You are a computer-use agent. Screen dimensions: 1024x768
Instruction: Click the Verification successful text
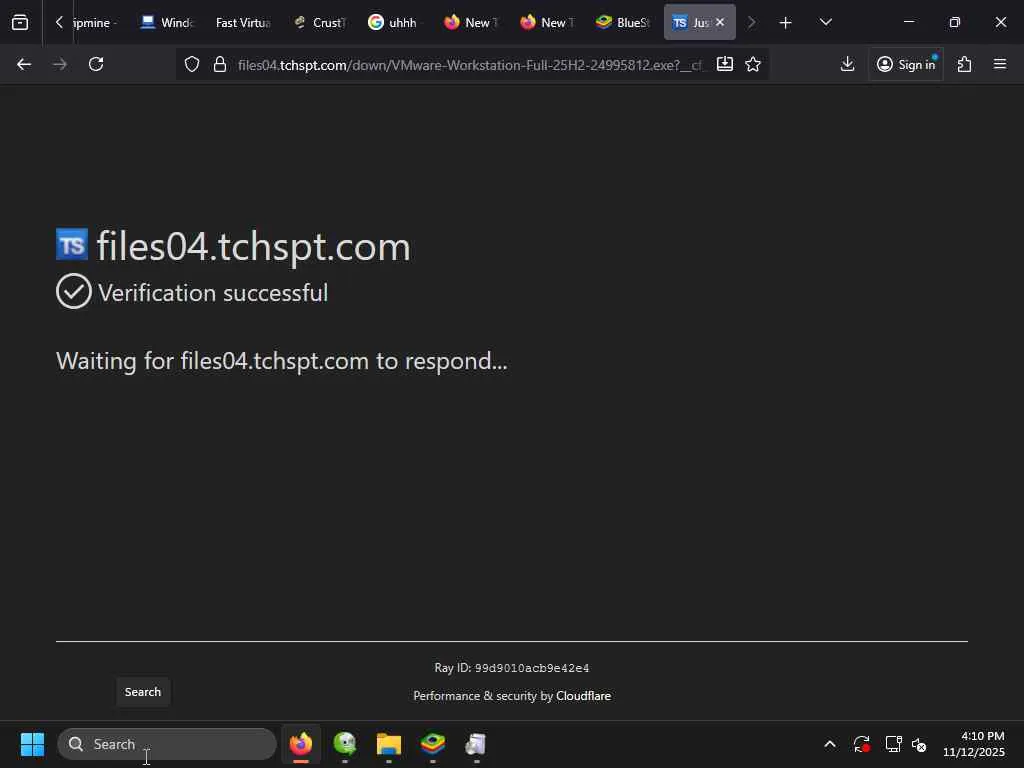[x=213, y=293]
